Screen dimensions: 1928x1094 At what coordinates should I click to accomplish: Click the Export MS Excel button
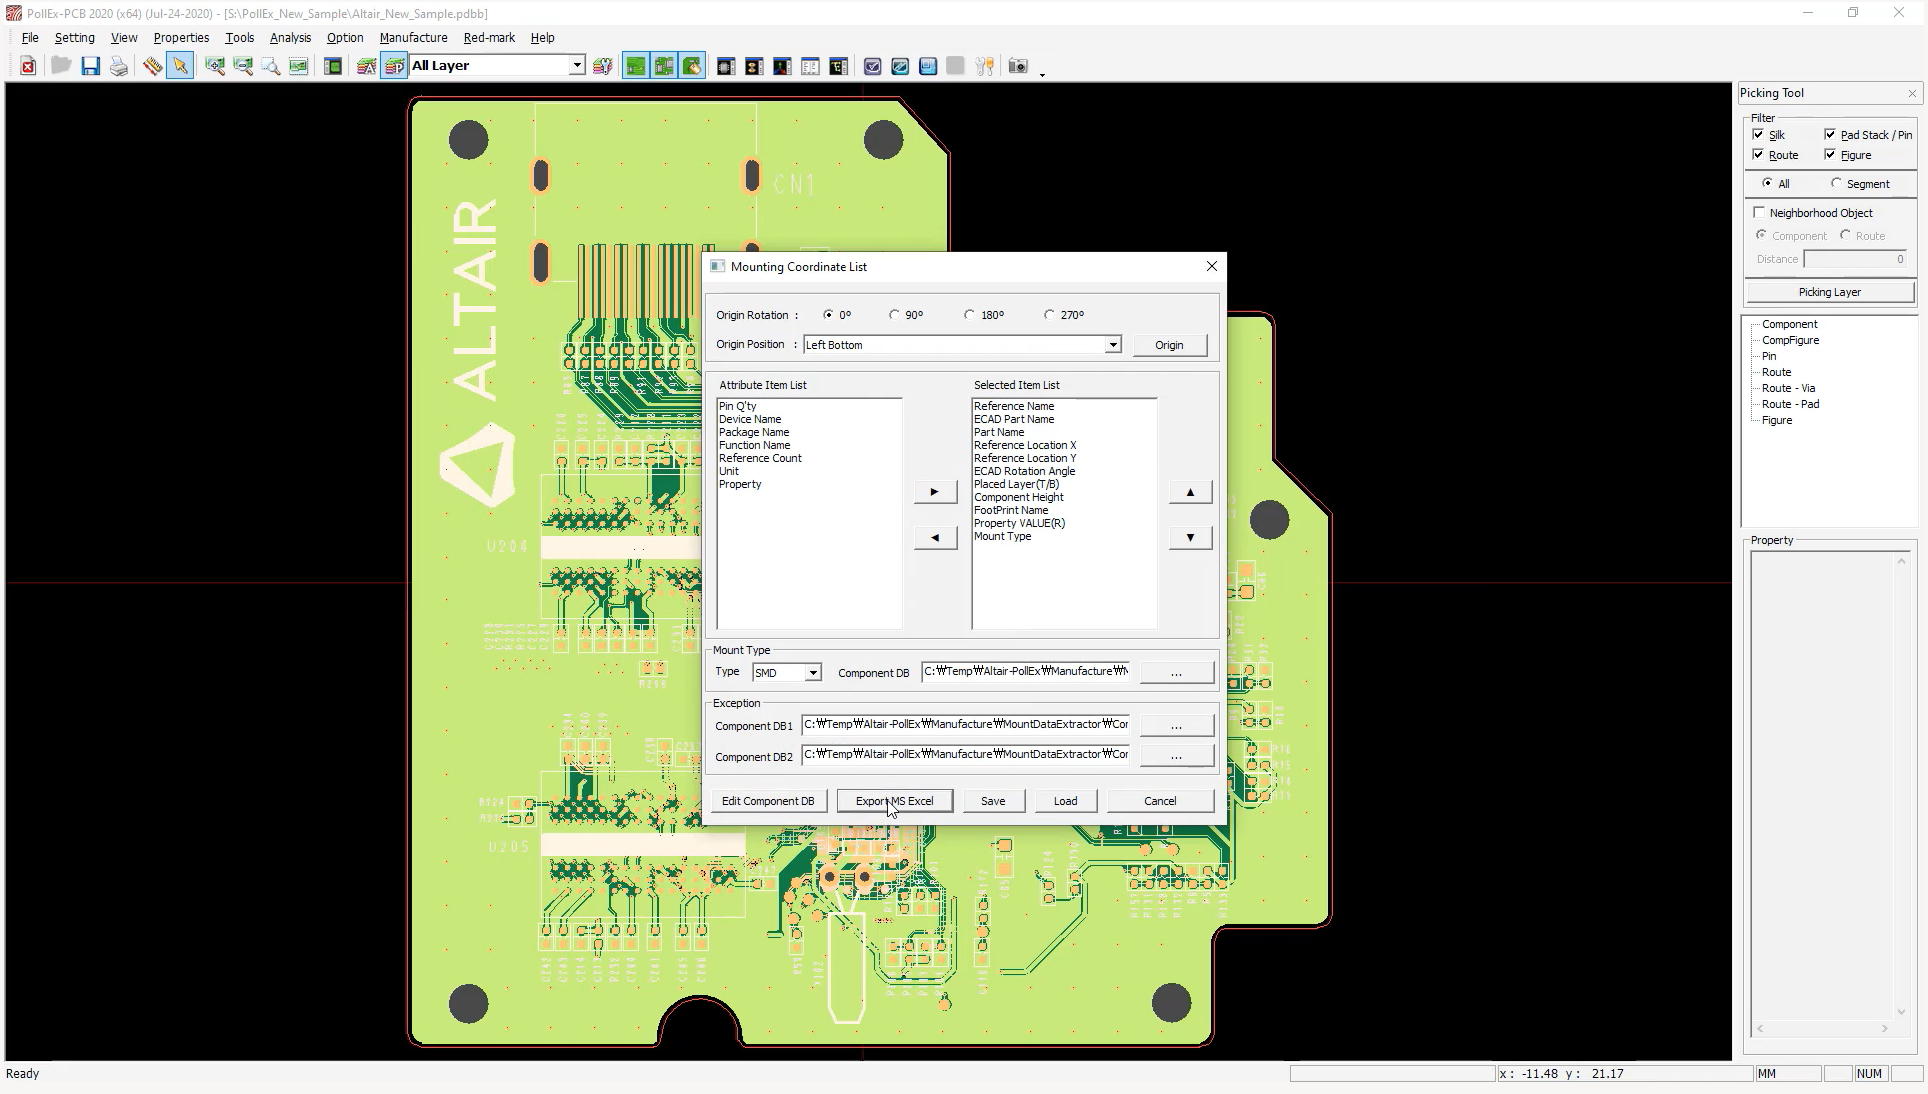pos(894,801)
